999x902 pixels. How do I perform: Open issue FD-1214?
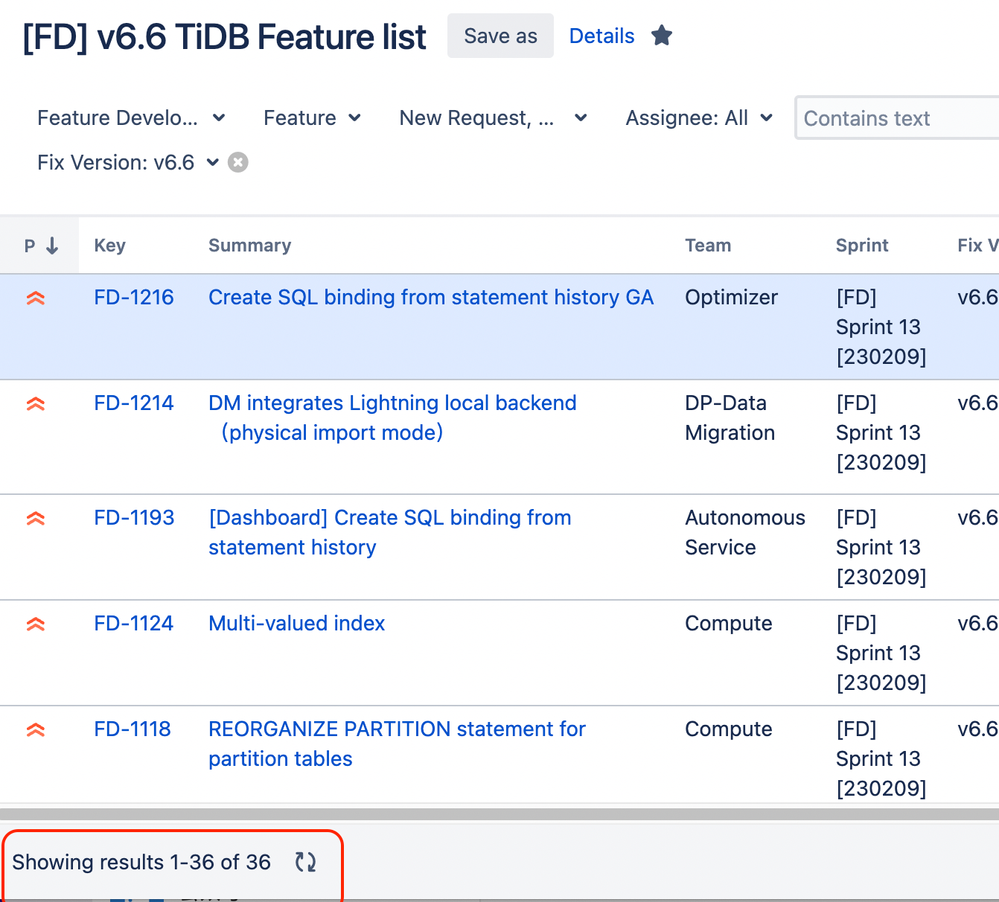coord(134,403)
